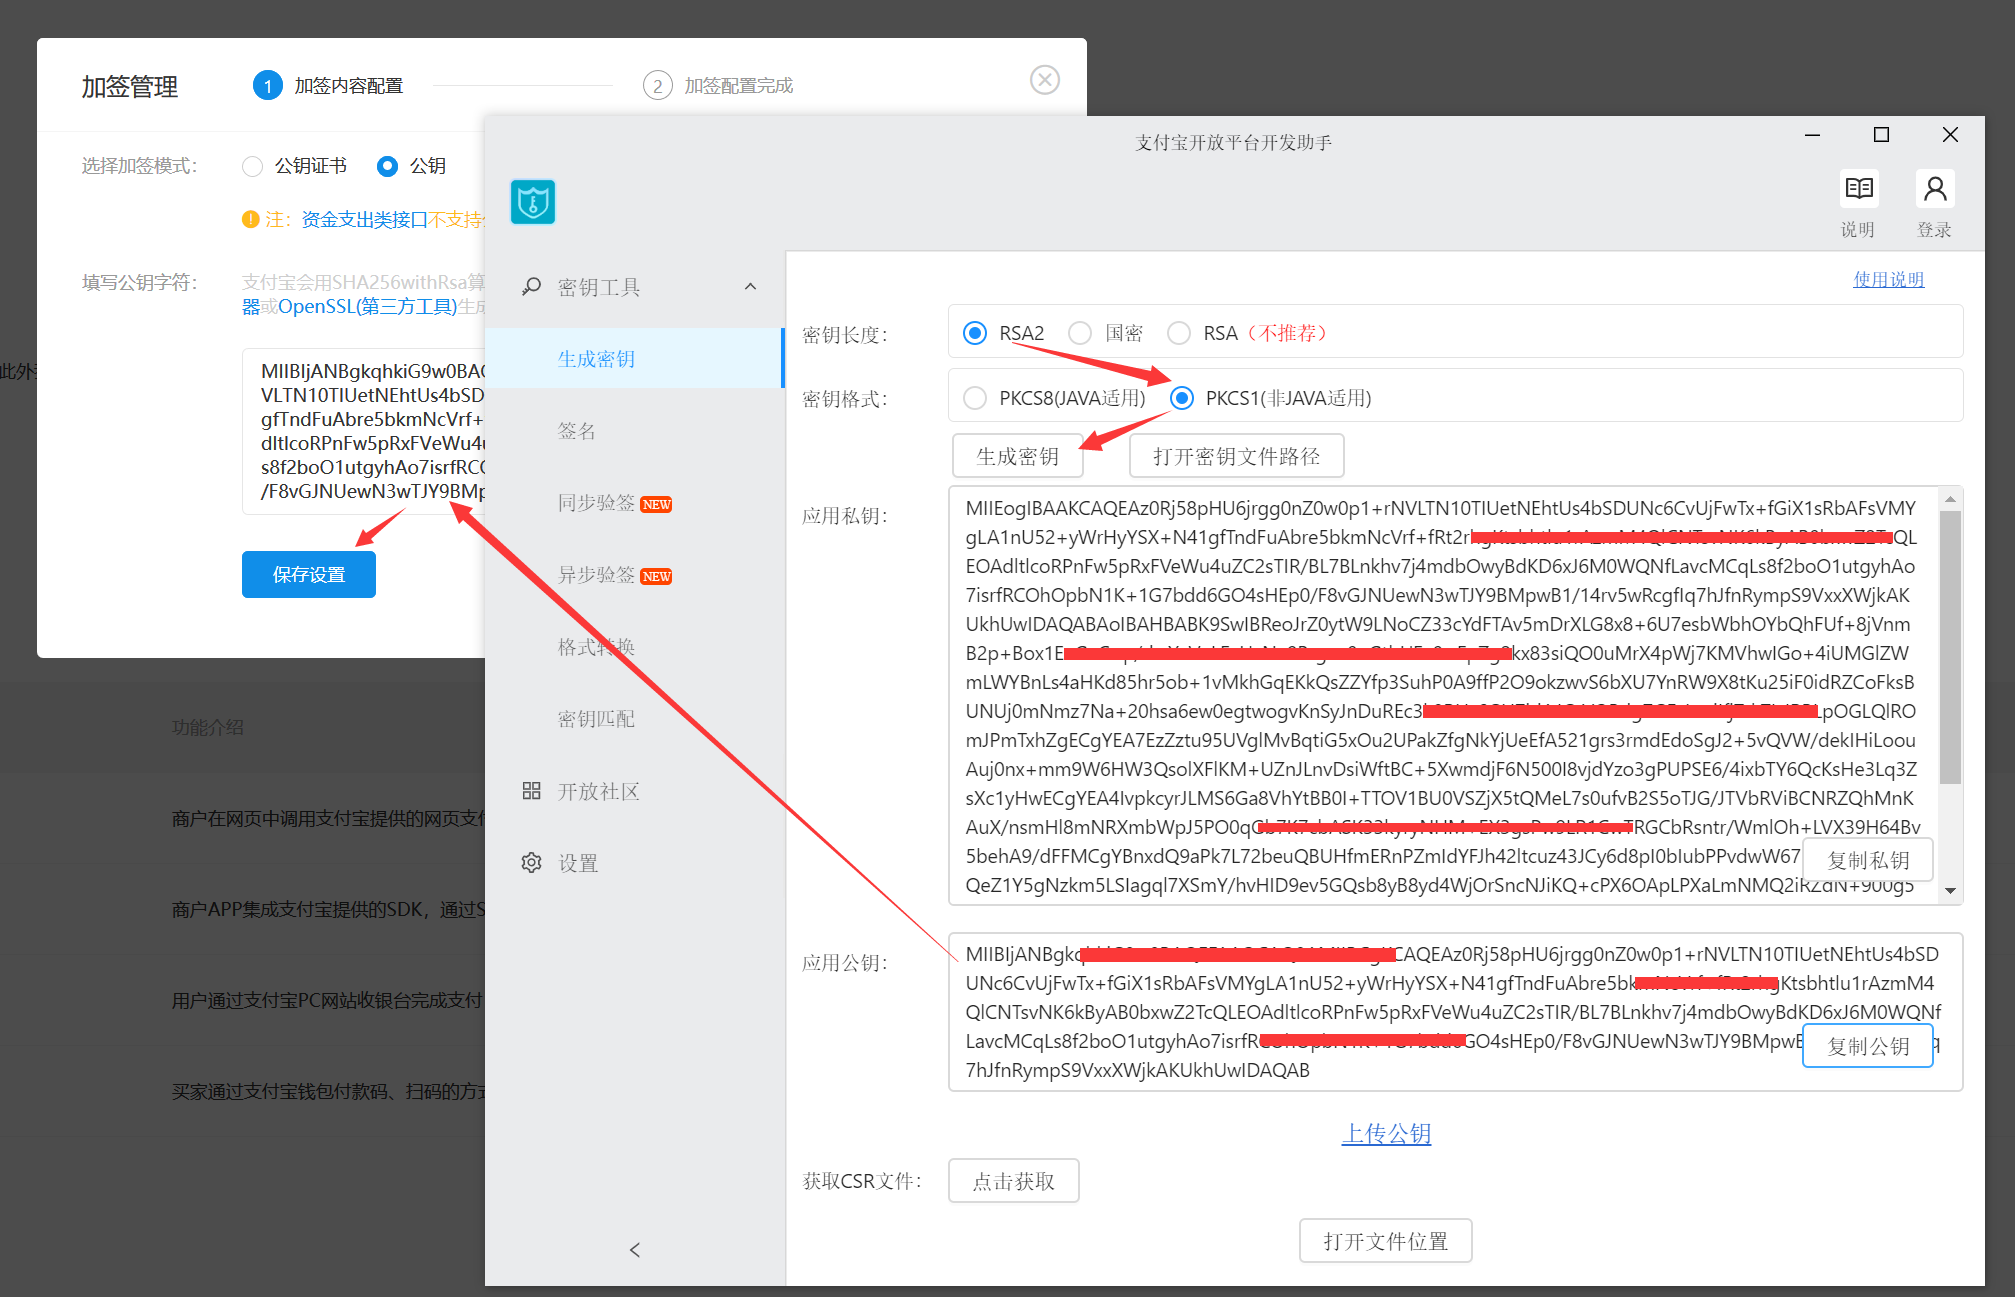Viewport: 2015px width, 1297px height.
Task: Click the shield app logo
Action: (532, 201)
